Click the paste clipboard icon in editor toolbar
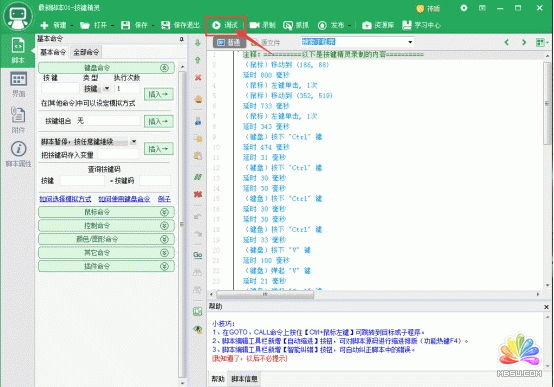The image size is (554, 387). coord(198,156)
